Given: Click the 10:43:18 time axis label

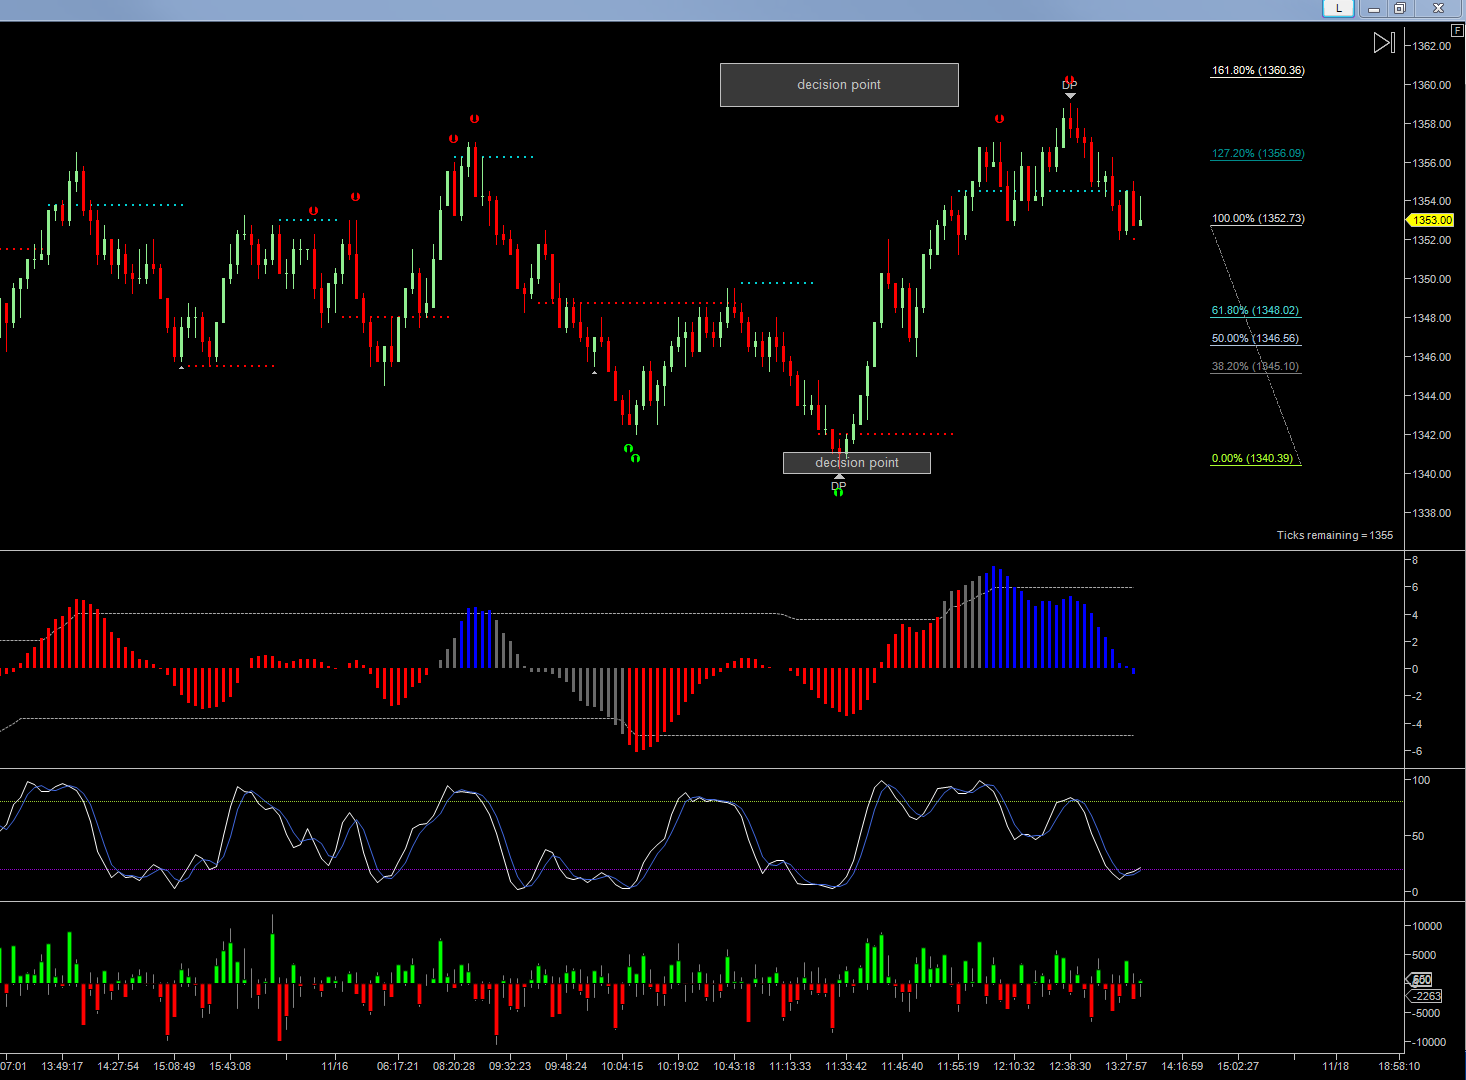Looking at the screenshot, I should point(734,1066).
